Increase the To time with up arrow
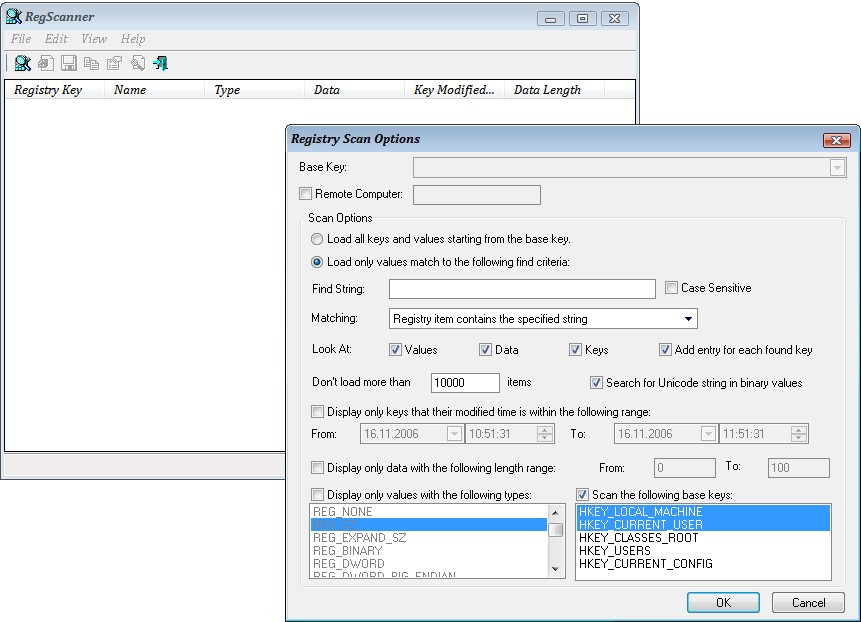 coord(799,430)
